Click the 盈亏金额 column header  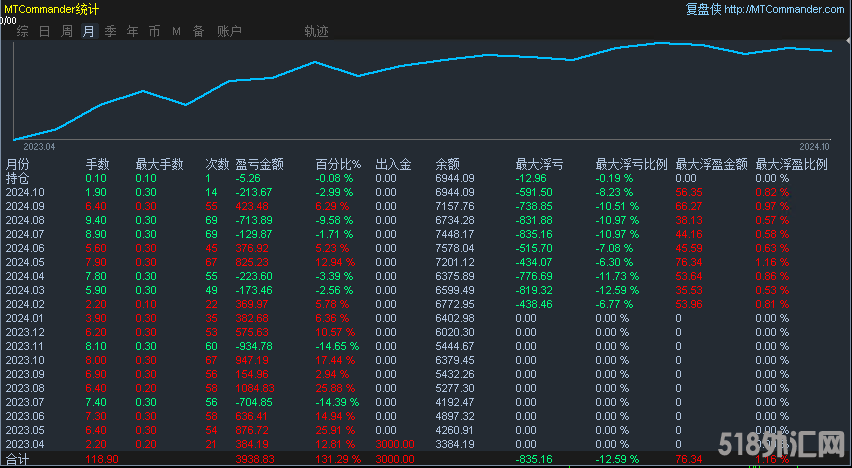click(259, 164)
